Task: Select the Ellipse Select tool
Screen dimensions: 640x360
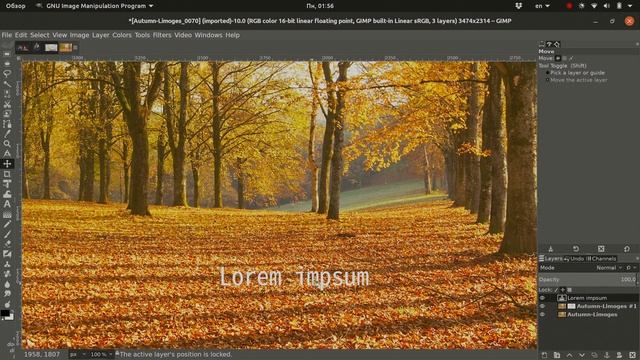Action: tap(7, 64)
